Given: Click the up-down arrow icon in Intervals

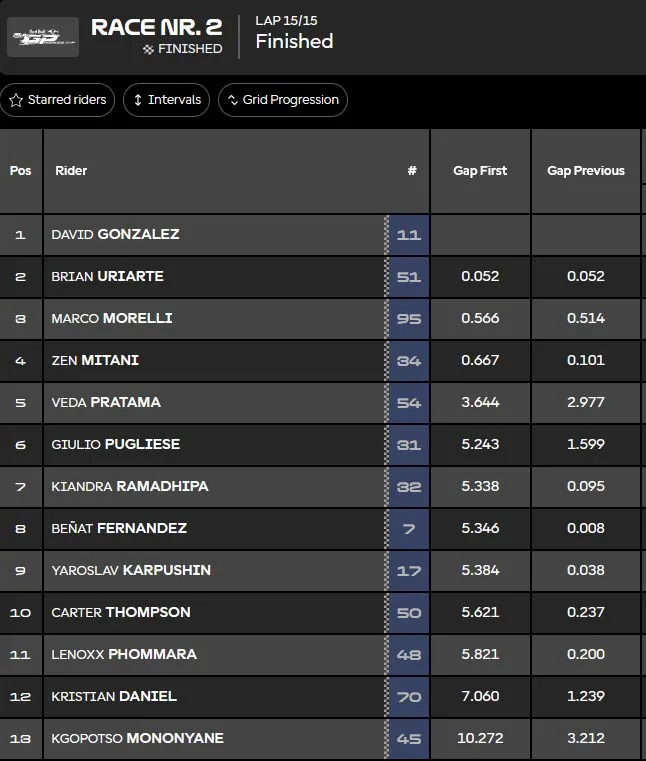Looking at the screenshot, I should point(138,100).
